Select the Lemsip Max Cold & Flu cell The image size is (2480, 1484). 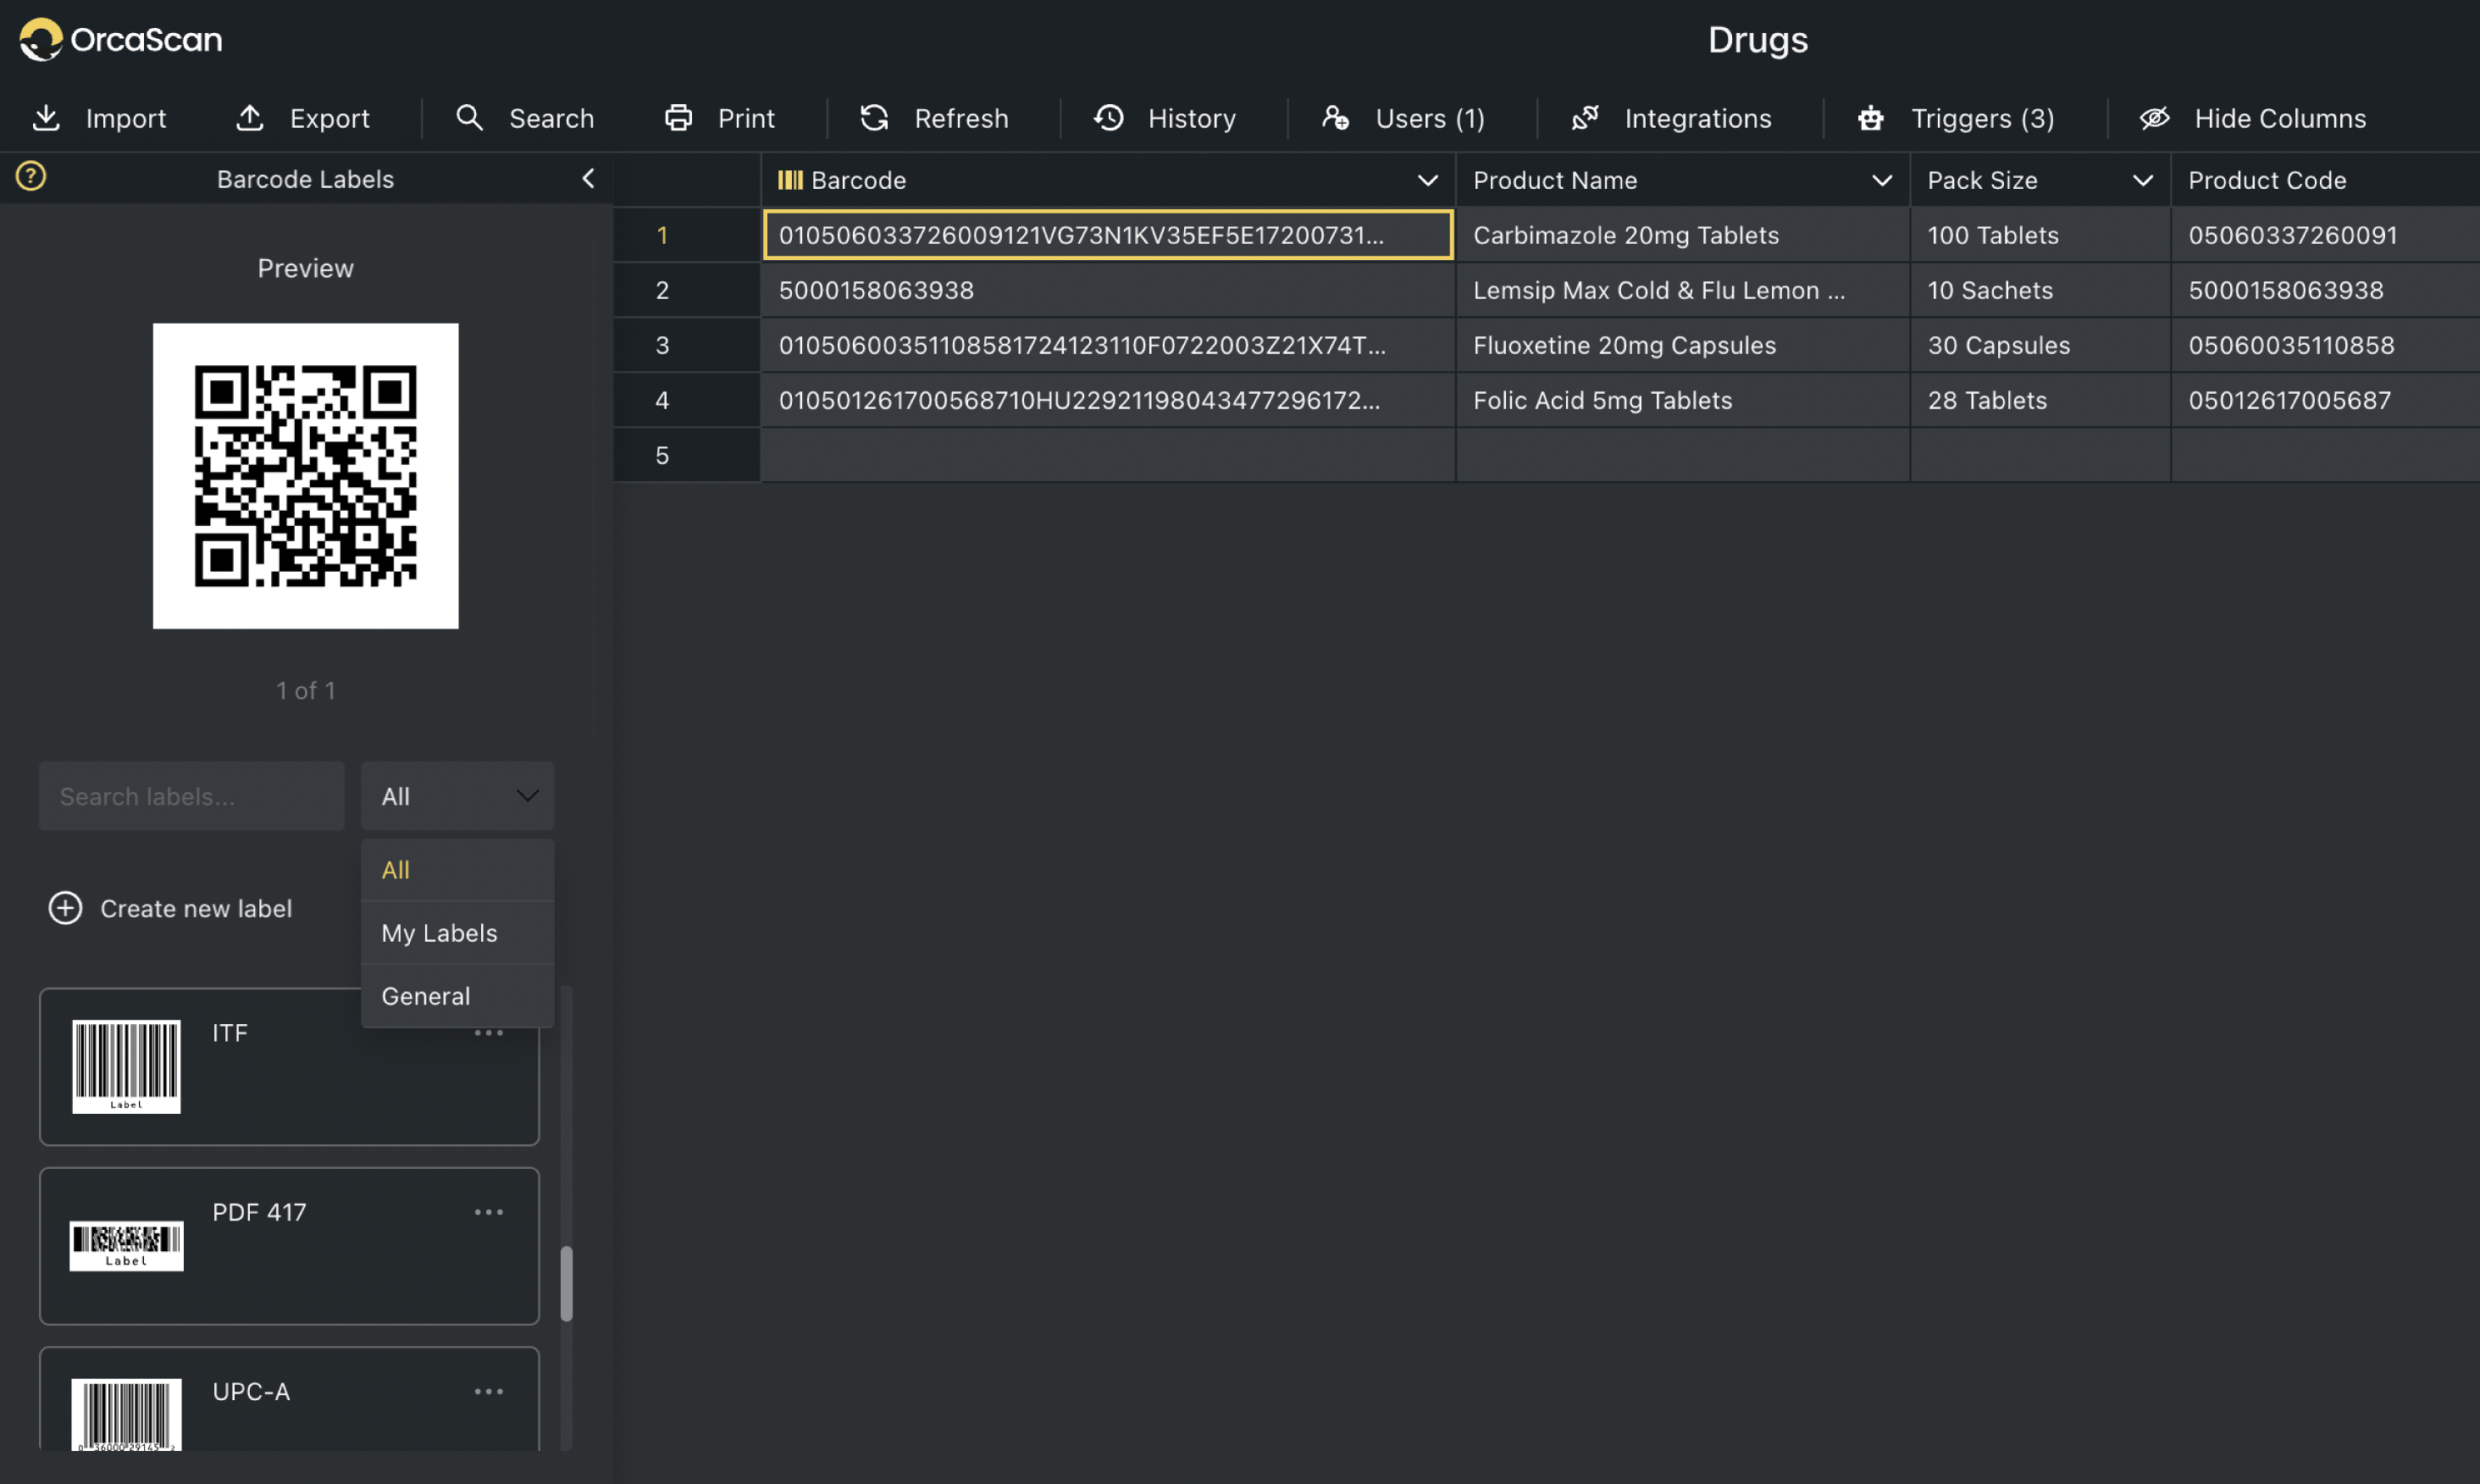[1683, 290]
